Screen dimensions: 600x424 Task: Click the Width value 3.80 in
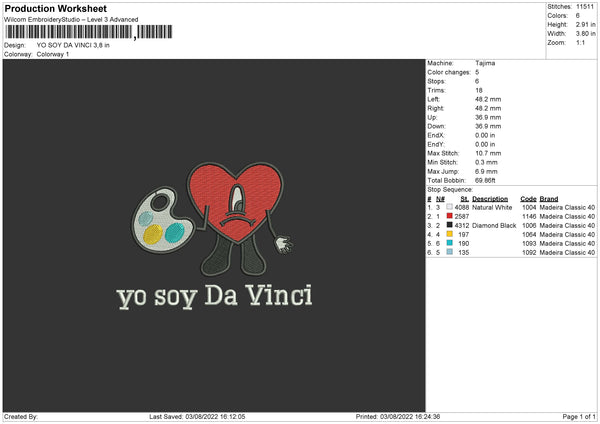coord(585,34)
